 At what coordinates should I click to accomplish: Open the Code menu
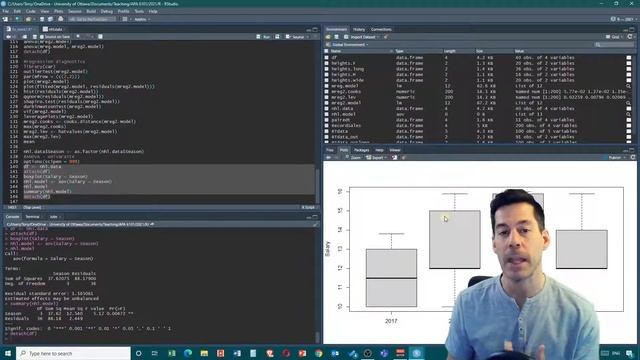[31, 11]
